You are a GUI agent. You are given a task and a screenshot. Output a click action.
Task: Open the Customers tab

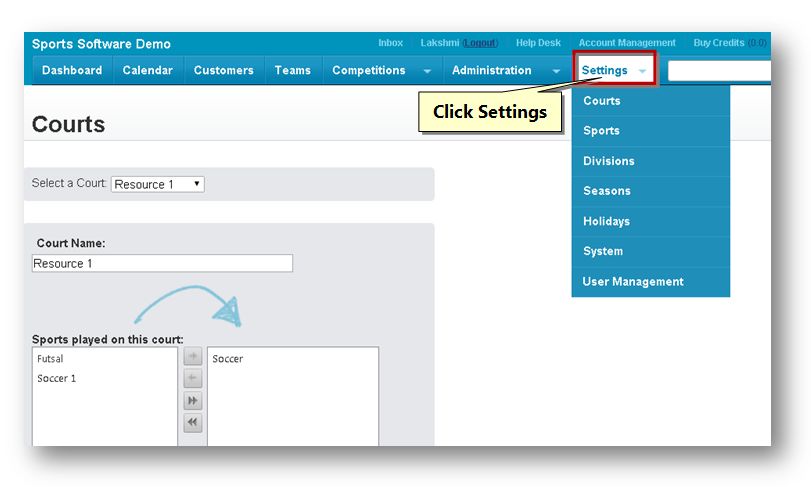[x=223, y=70]
